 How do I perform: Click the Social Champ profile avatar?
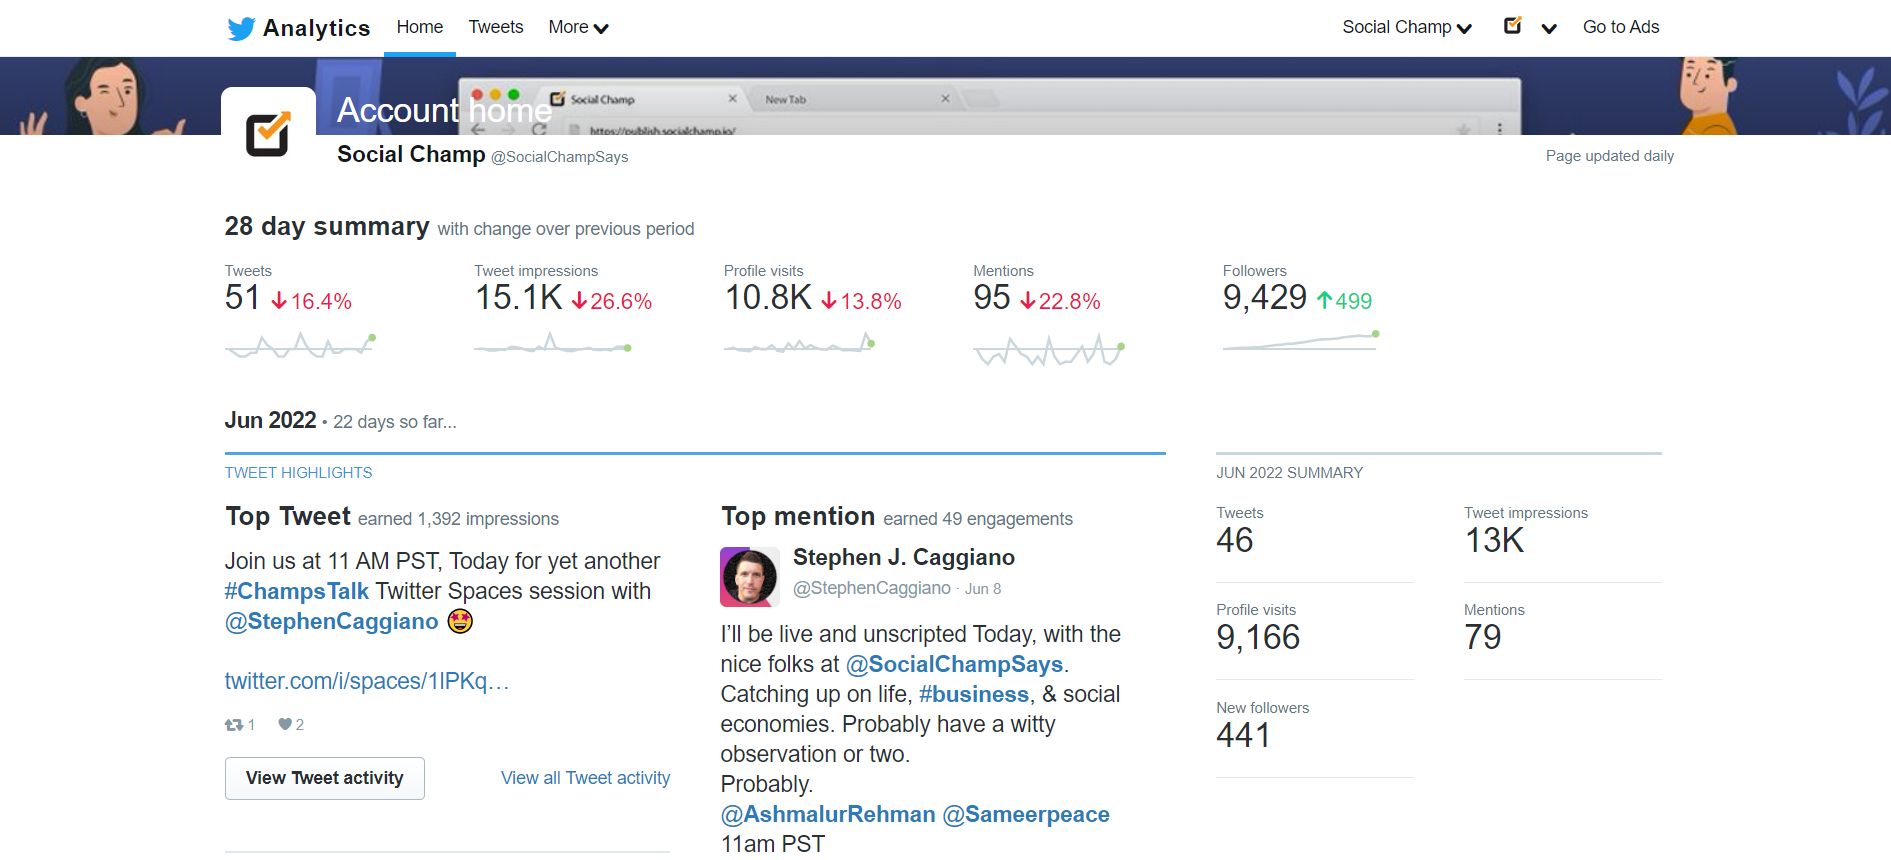(x=268, y=135)
